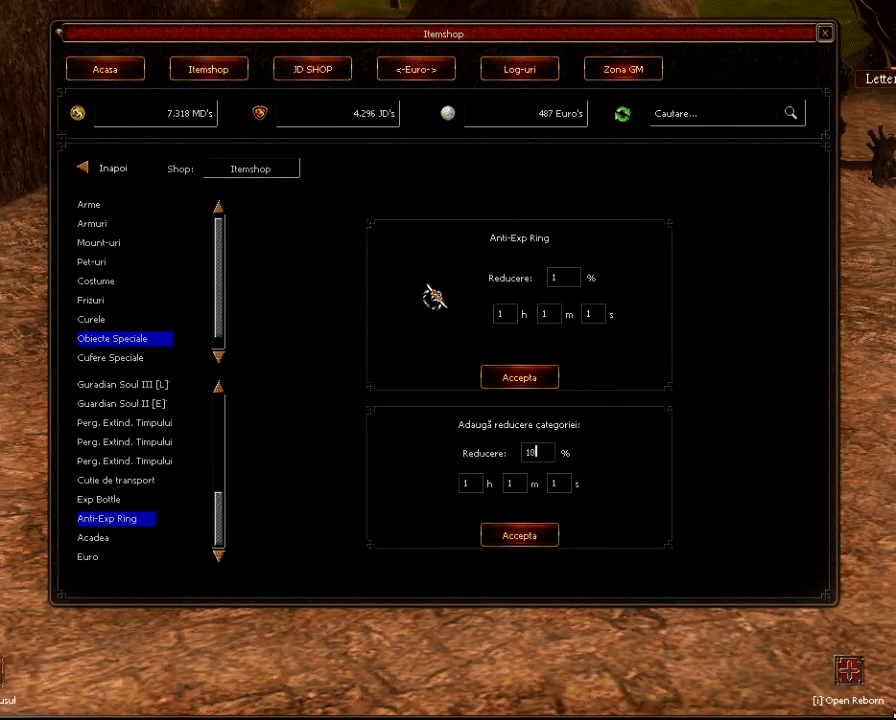The height and width of the screenshot is (720, 896).
Task: Click the red cross Open Reborn icon
Action: coord(849,671)
